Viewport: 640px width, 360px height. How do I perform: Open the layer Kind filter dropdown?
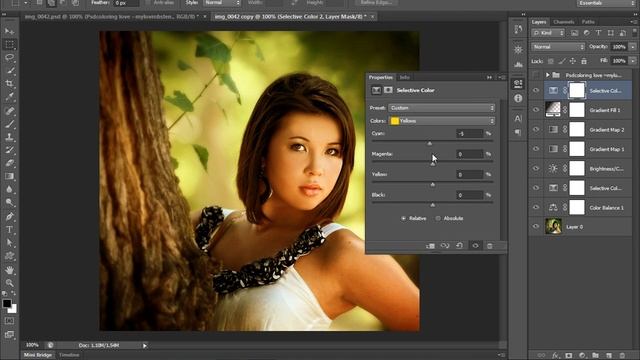click(x=548, y=33)
